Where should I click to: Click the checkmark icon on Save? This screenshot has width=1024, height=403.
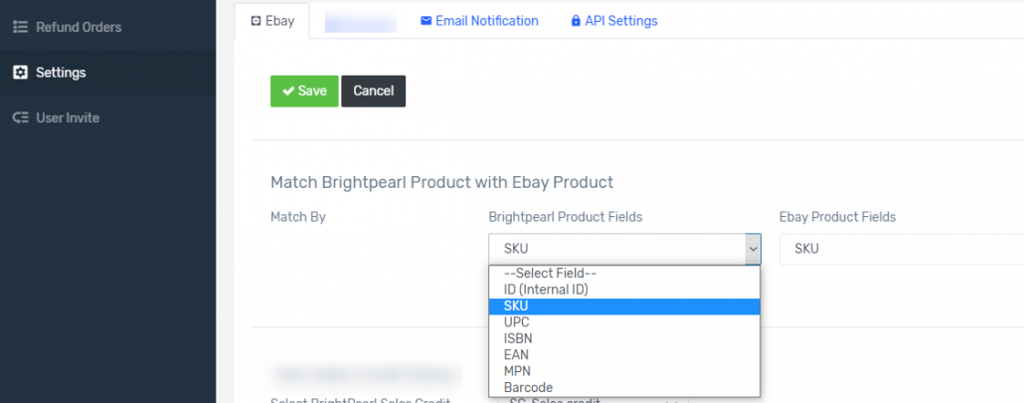(x=288, y=91)
